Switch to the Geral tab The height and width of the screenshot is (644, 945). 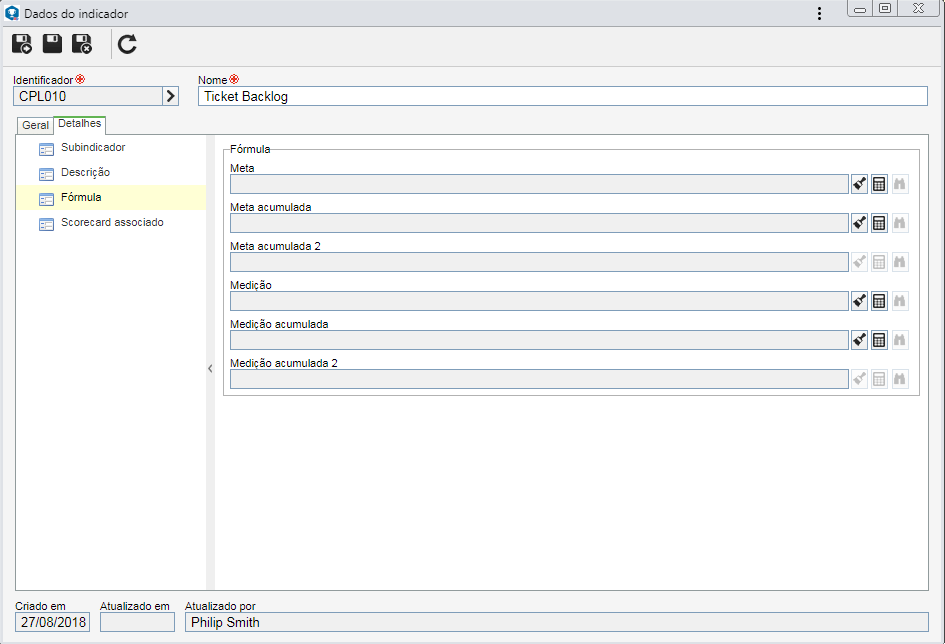point(35,125)
